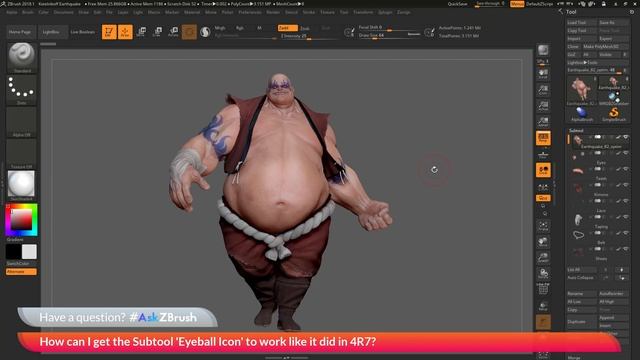Select the Move transform icon
The width and height of the screenshot is (640, 360).
coord(142,32)
